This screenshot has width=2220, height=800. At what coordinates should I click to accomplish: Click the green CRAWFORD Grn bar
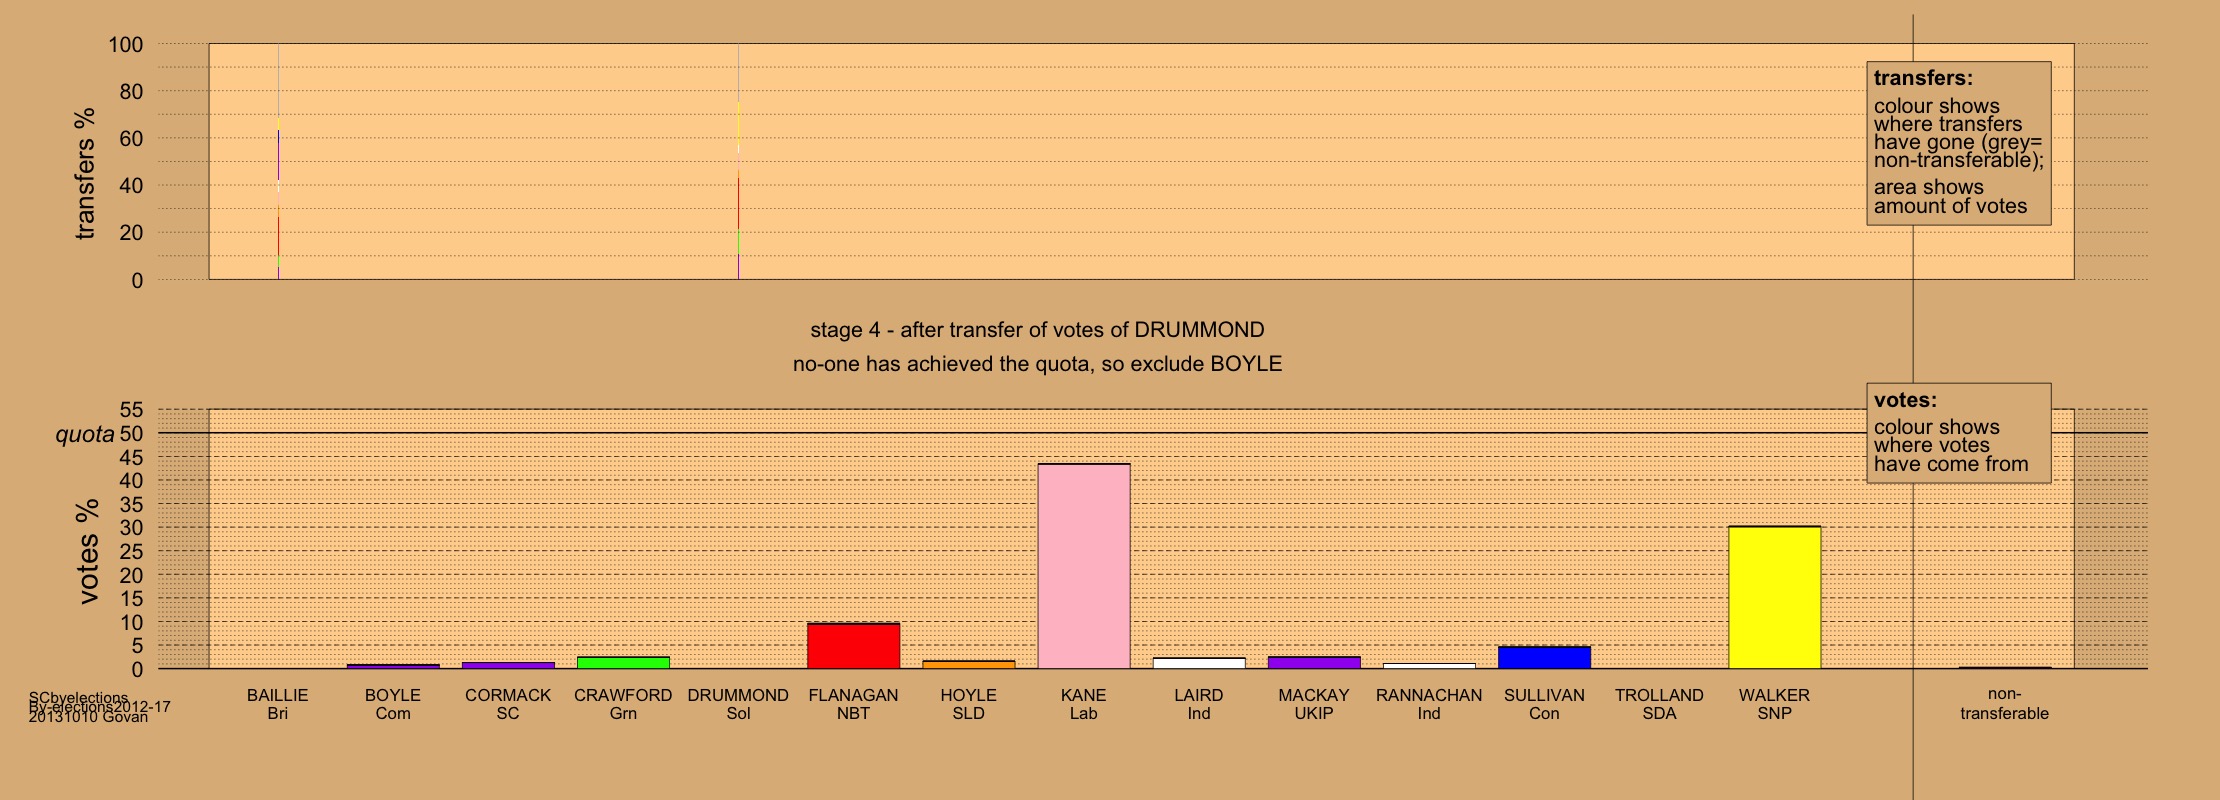tap(623, 662)
